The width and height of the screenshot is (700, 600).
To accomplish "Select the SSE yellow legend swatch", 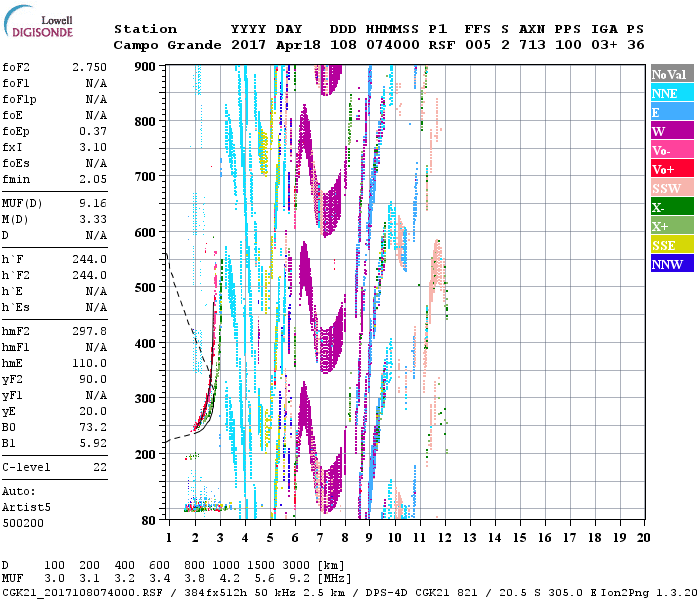I will [672, 245].
